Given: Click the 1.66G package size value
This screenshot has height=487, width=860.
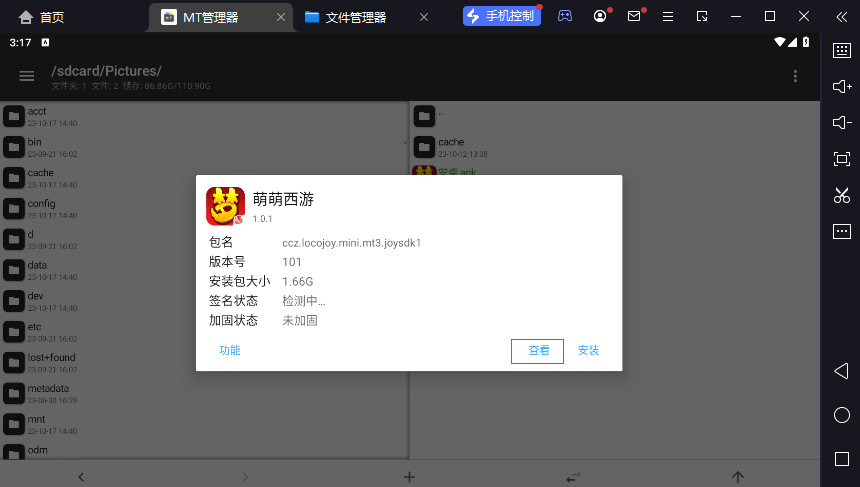Looking at the screenshot, I should click(x=298, y=282).
